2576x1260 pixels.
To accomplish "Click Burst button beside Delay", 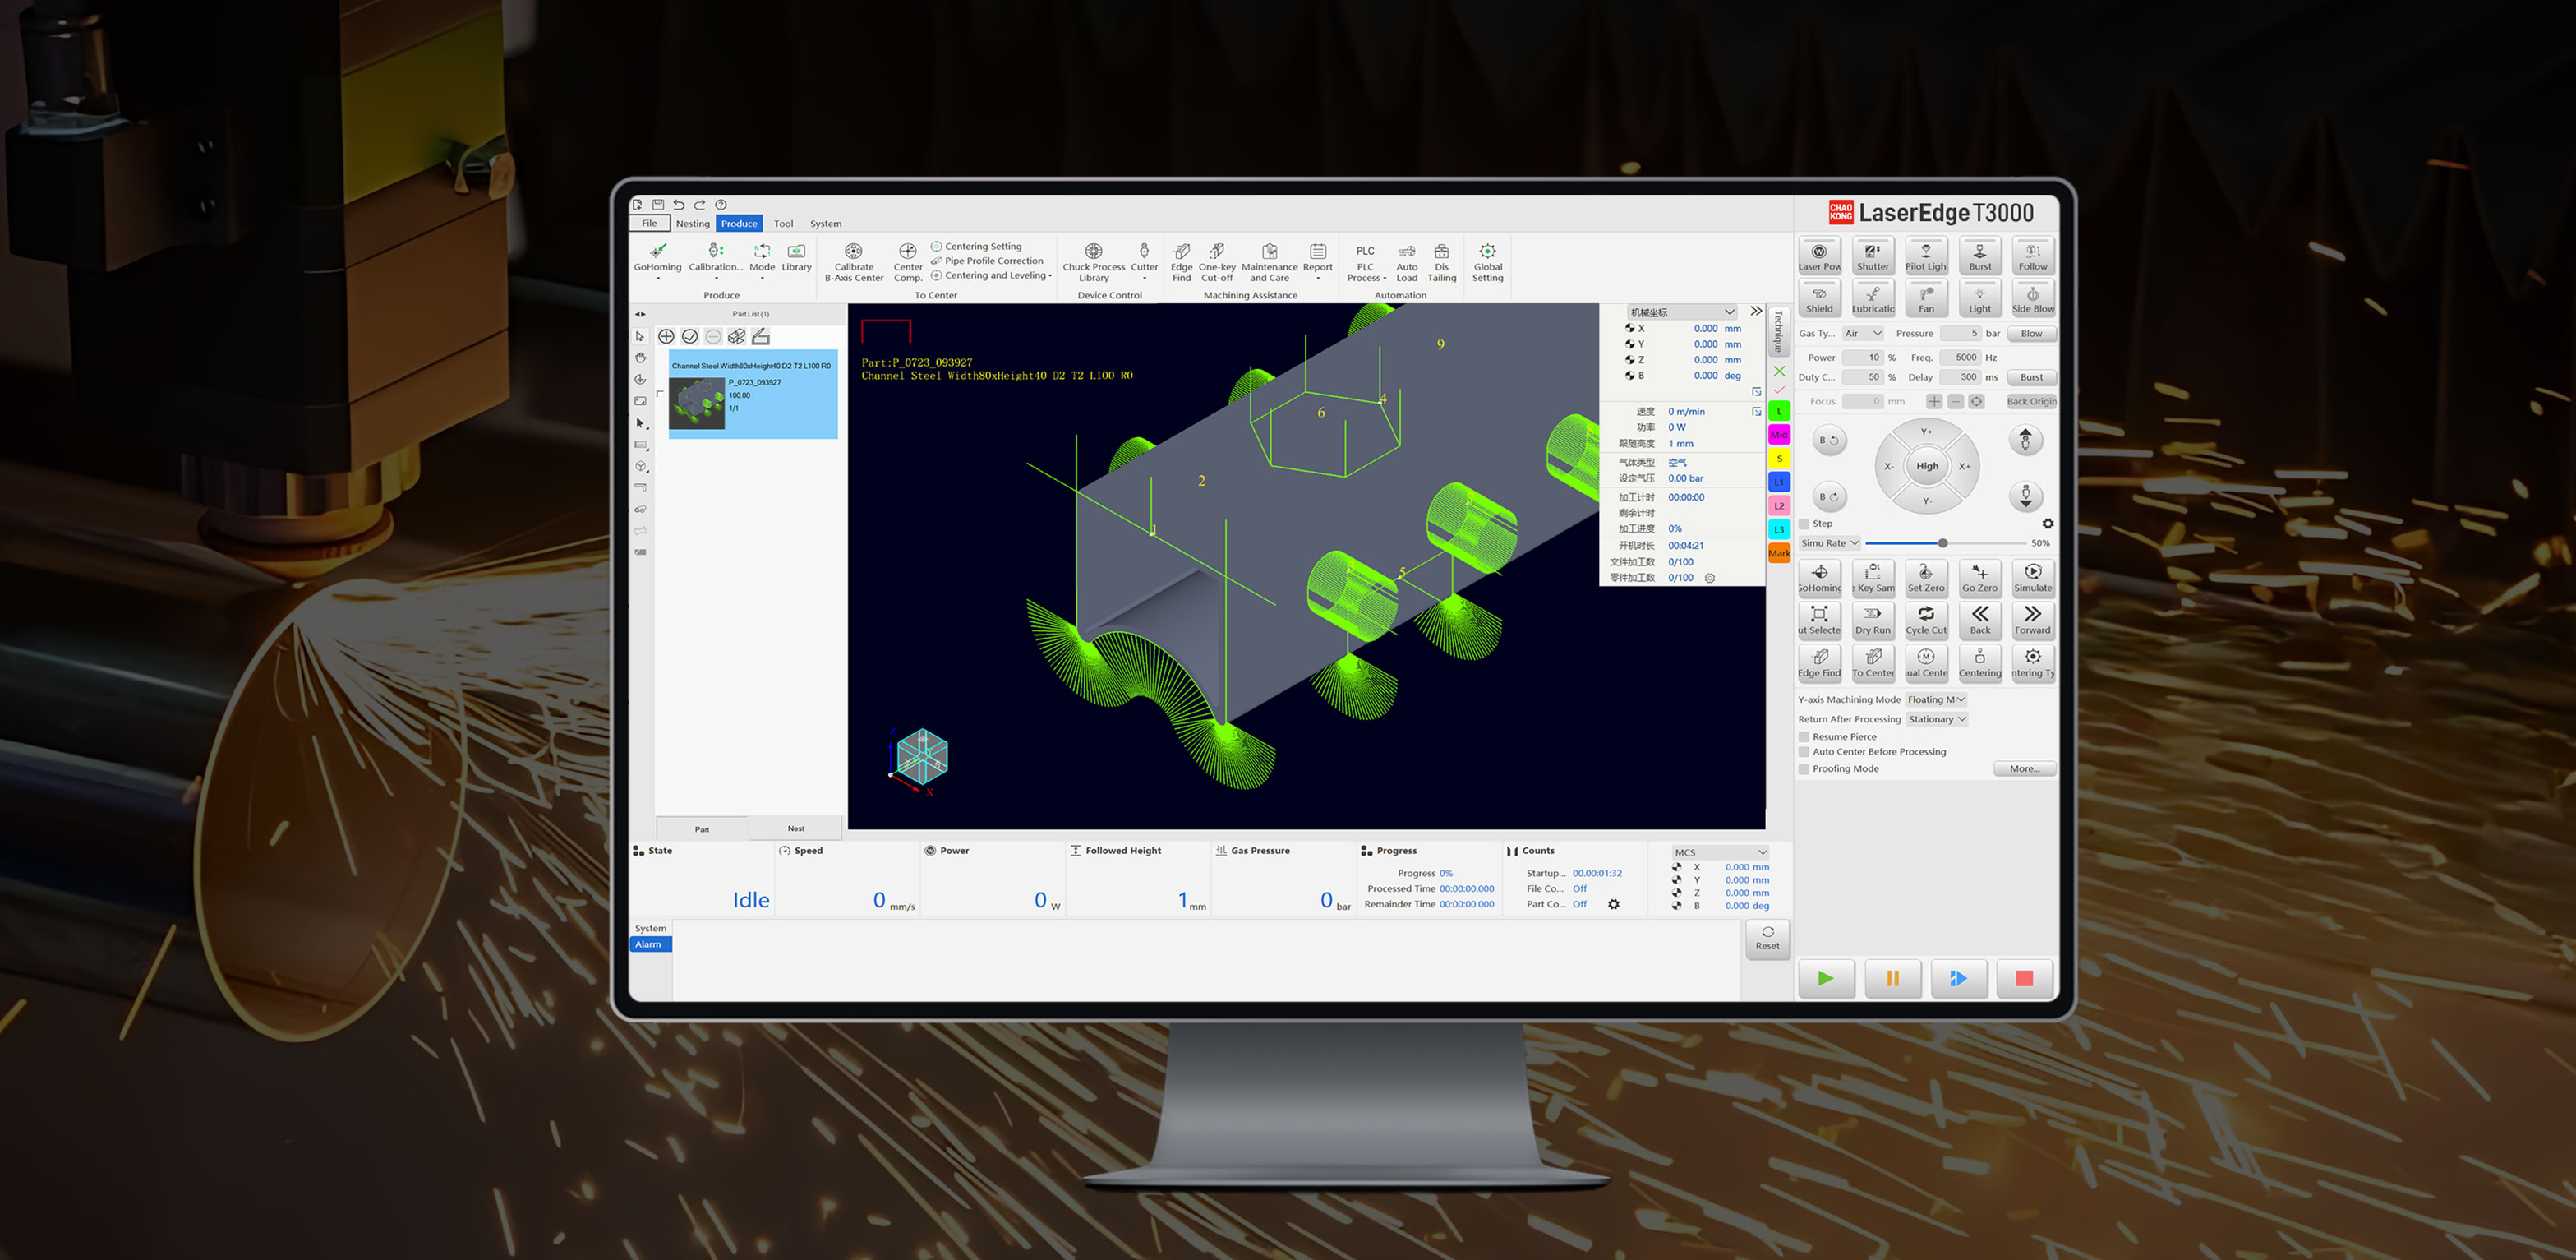I will point(2031,378).
